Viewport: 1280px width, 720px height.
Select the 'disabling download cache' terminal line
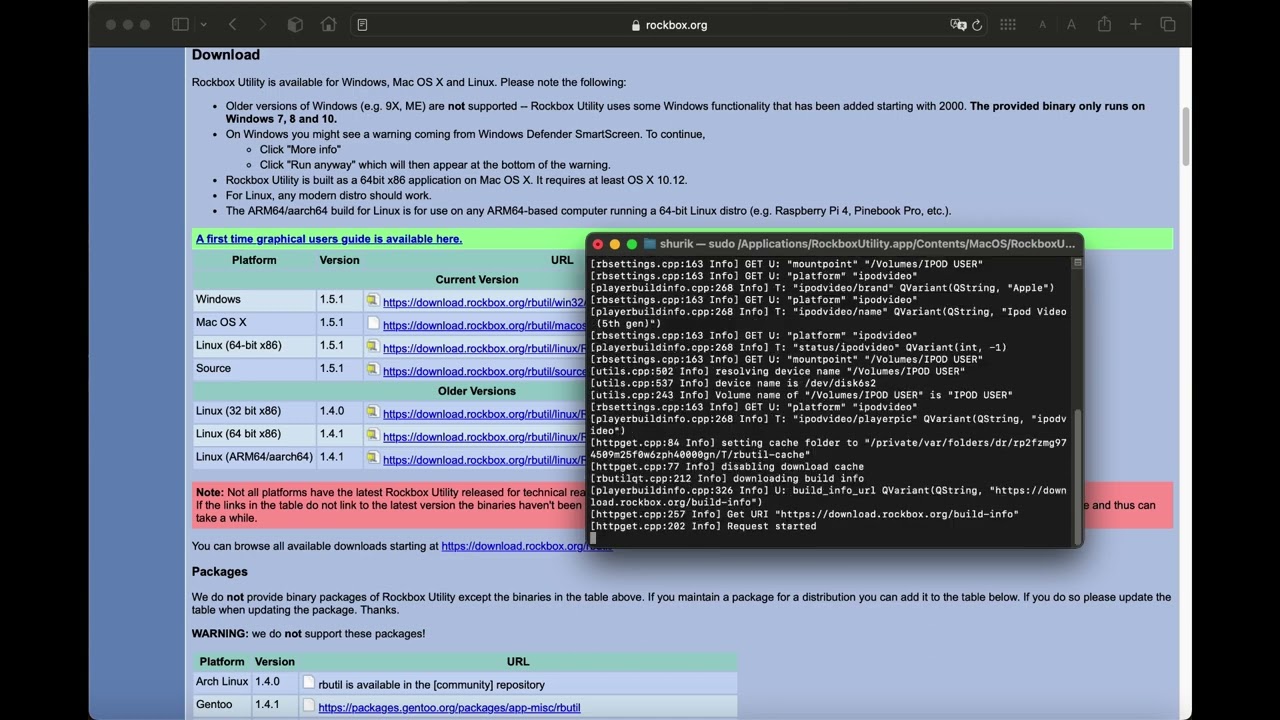pyautogui.click(x=727, y=466)
